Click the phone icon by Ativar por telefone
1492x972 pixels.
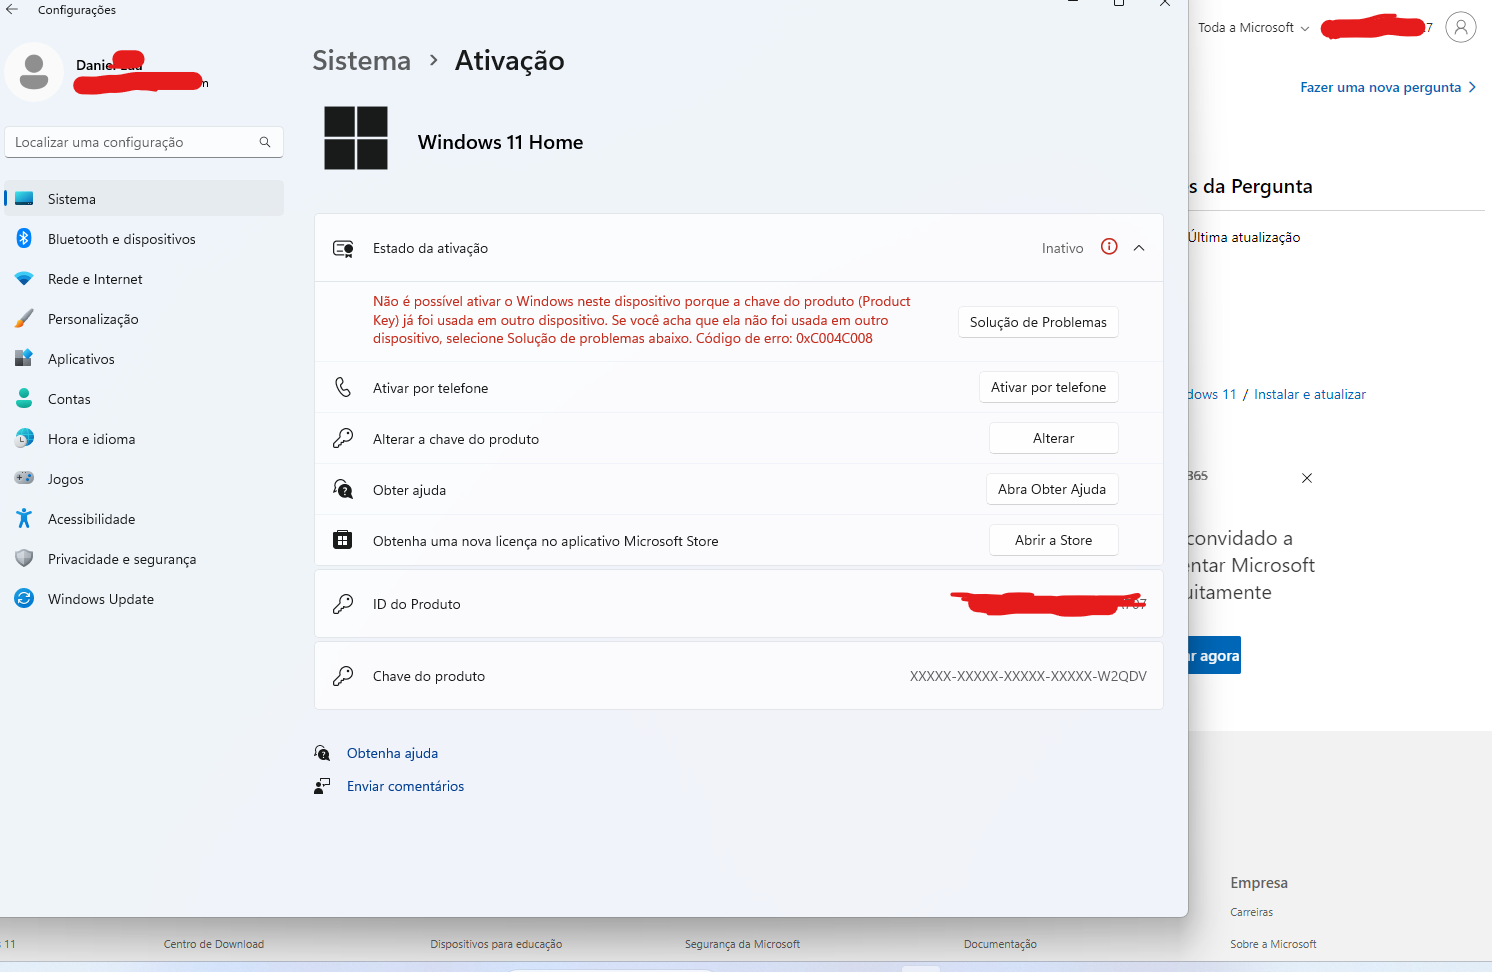343,387
